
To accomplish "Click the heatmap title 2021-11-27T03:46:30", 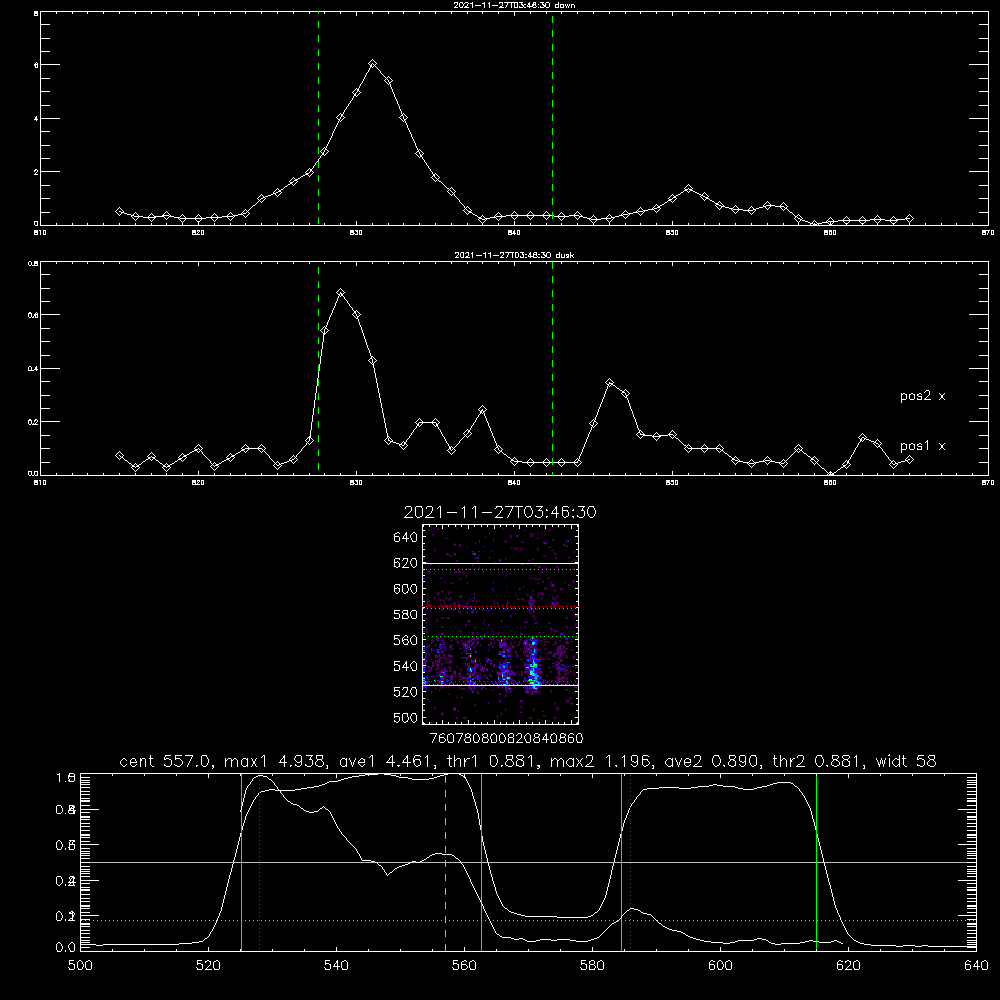I will point(500,512).
